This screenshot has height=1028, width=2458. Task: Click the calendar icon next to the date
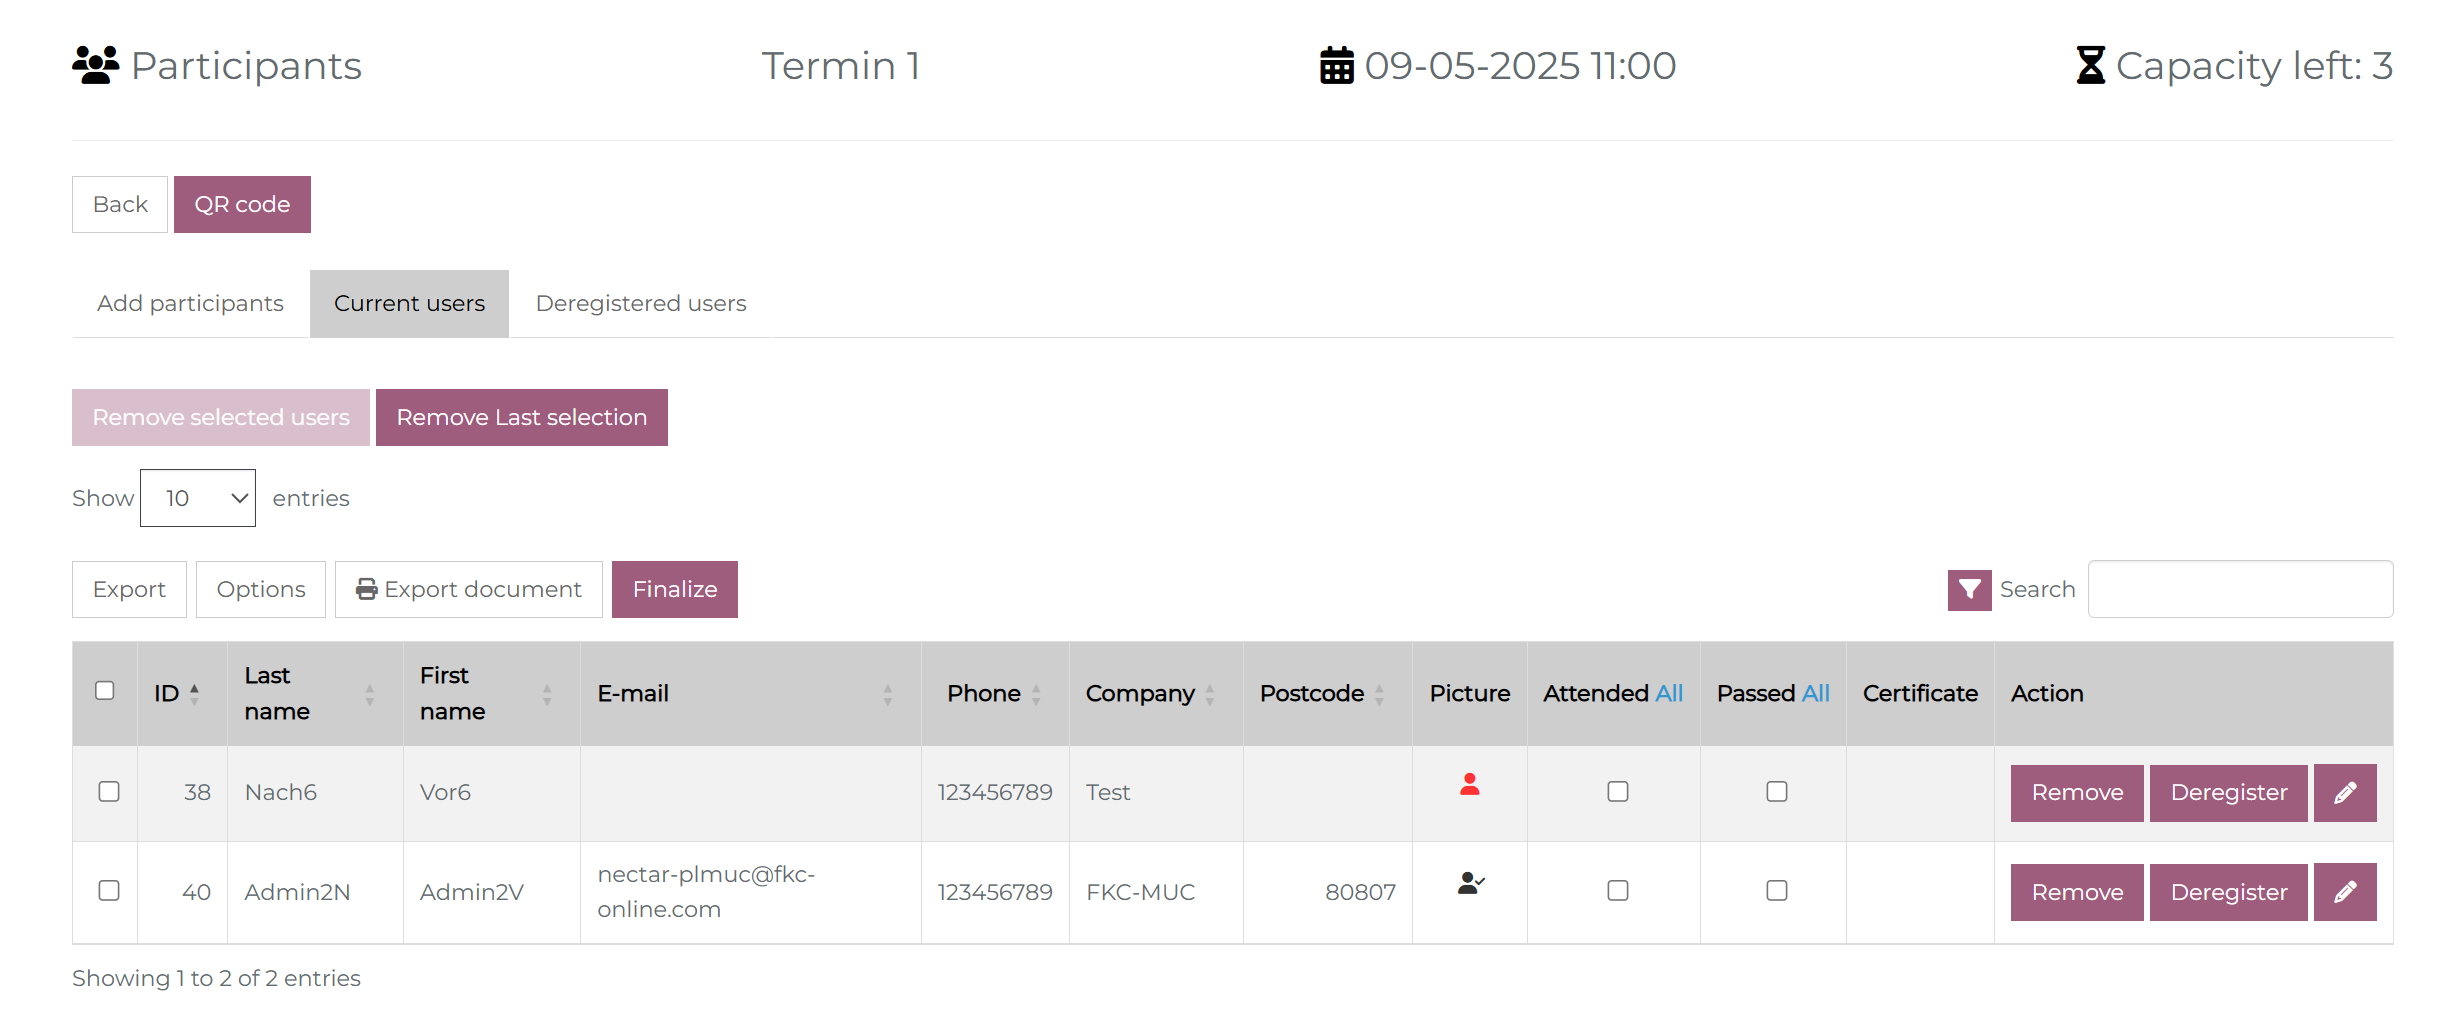(x=1336, y=66)
